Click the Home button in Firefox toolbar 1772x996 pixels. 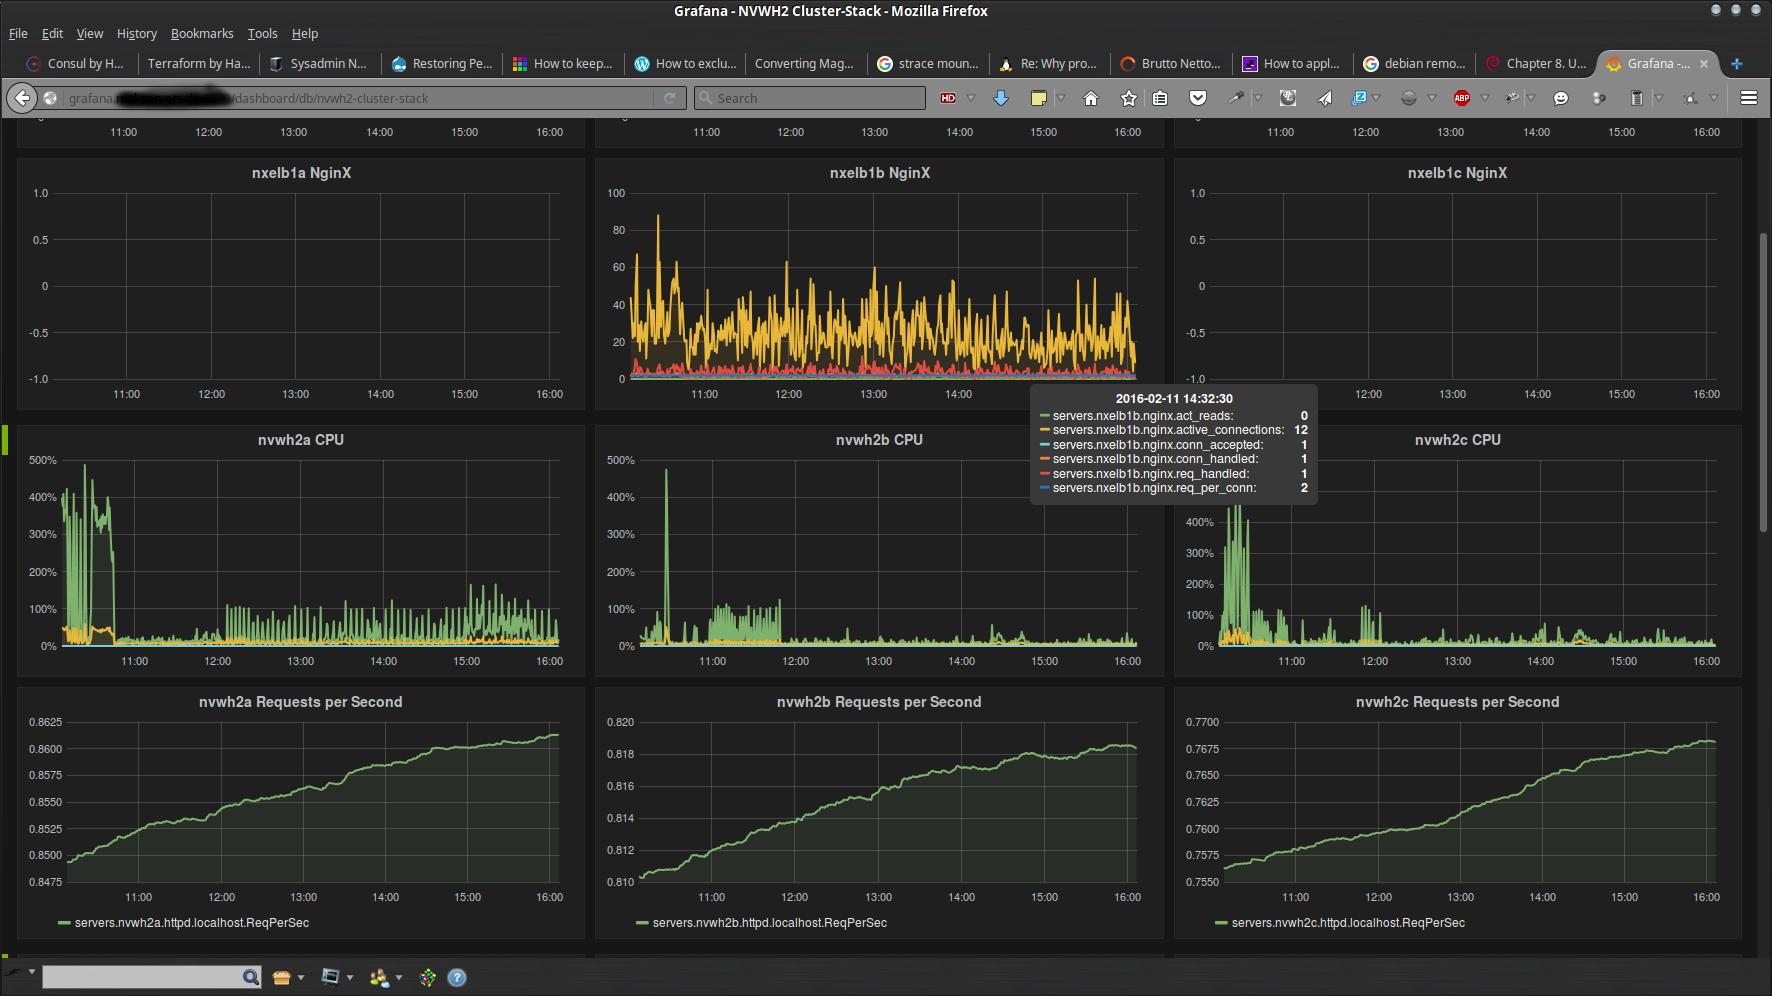[x=1091, y=98]
